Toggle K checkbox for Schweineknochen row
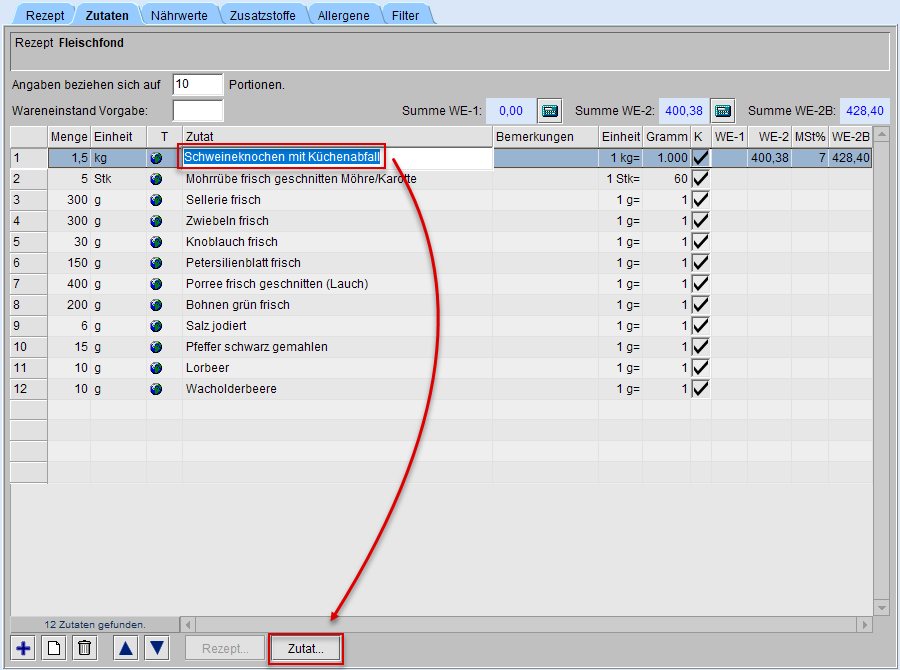Viewport: 900px width, 670px height. point(701,158)
